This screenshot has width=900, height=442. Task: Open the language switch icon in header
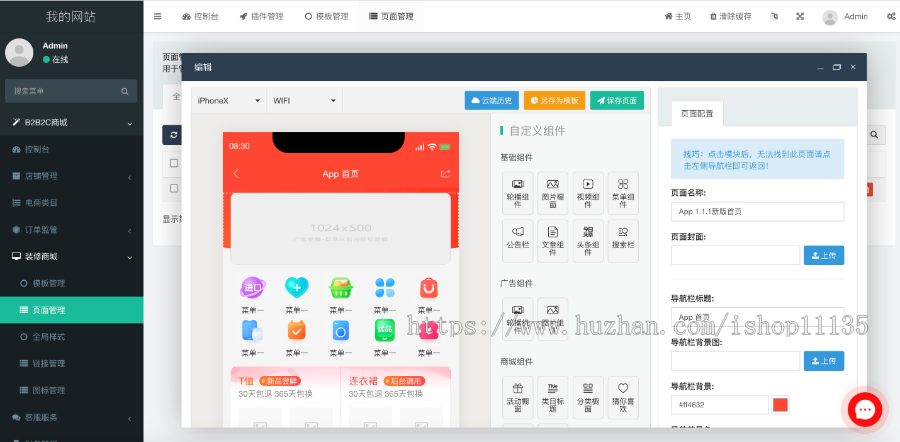click(x=774, y=17)
